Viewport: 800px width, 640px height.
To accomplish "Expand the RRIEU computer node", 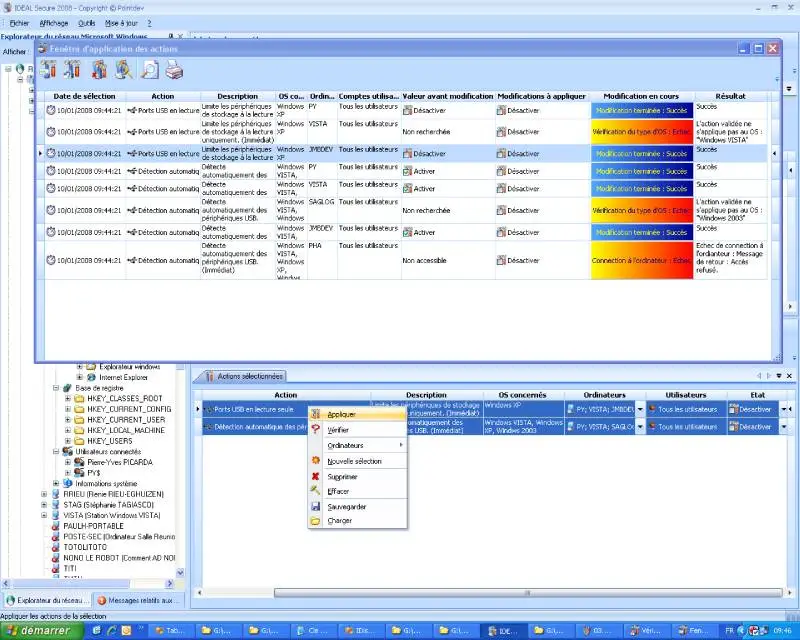I will (x=44, y=494).
